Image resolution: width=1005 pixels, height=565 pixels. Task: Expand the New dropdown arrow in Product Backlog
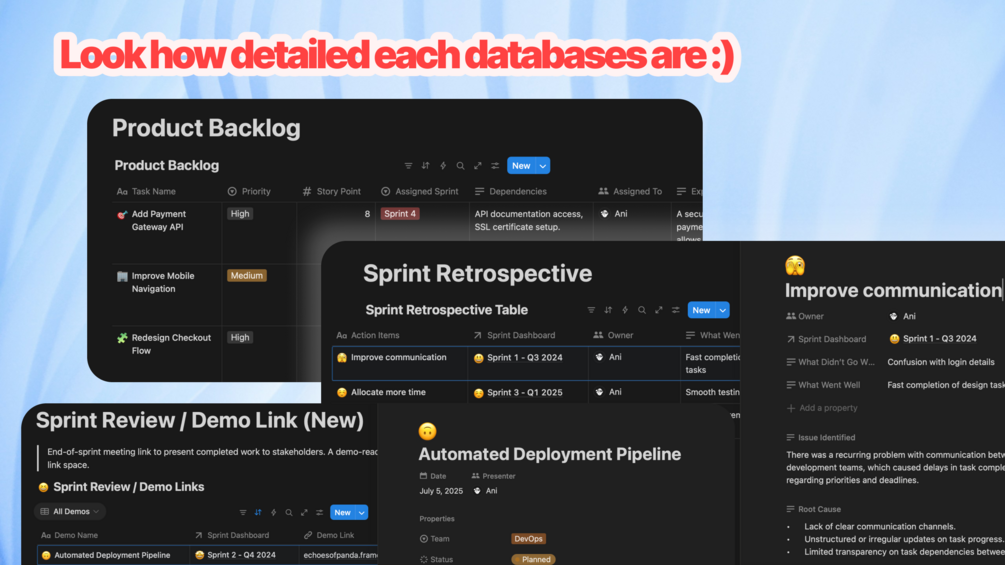543,166
